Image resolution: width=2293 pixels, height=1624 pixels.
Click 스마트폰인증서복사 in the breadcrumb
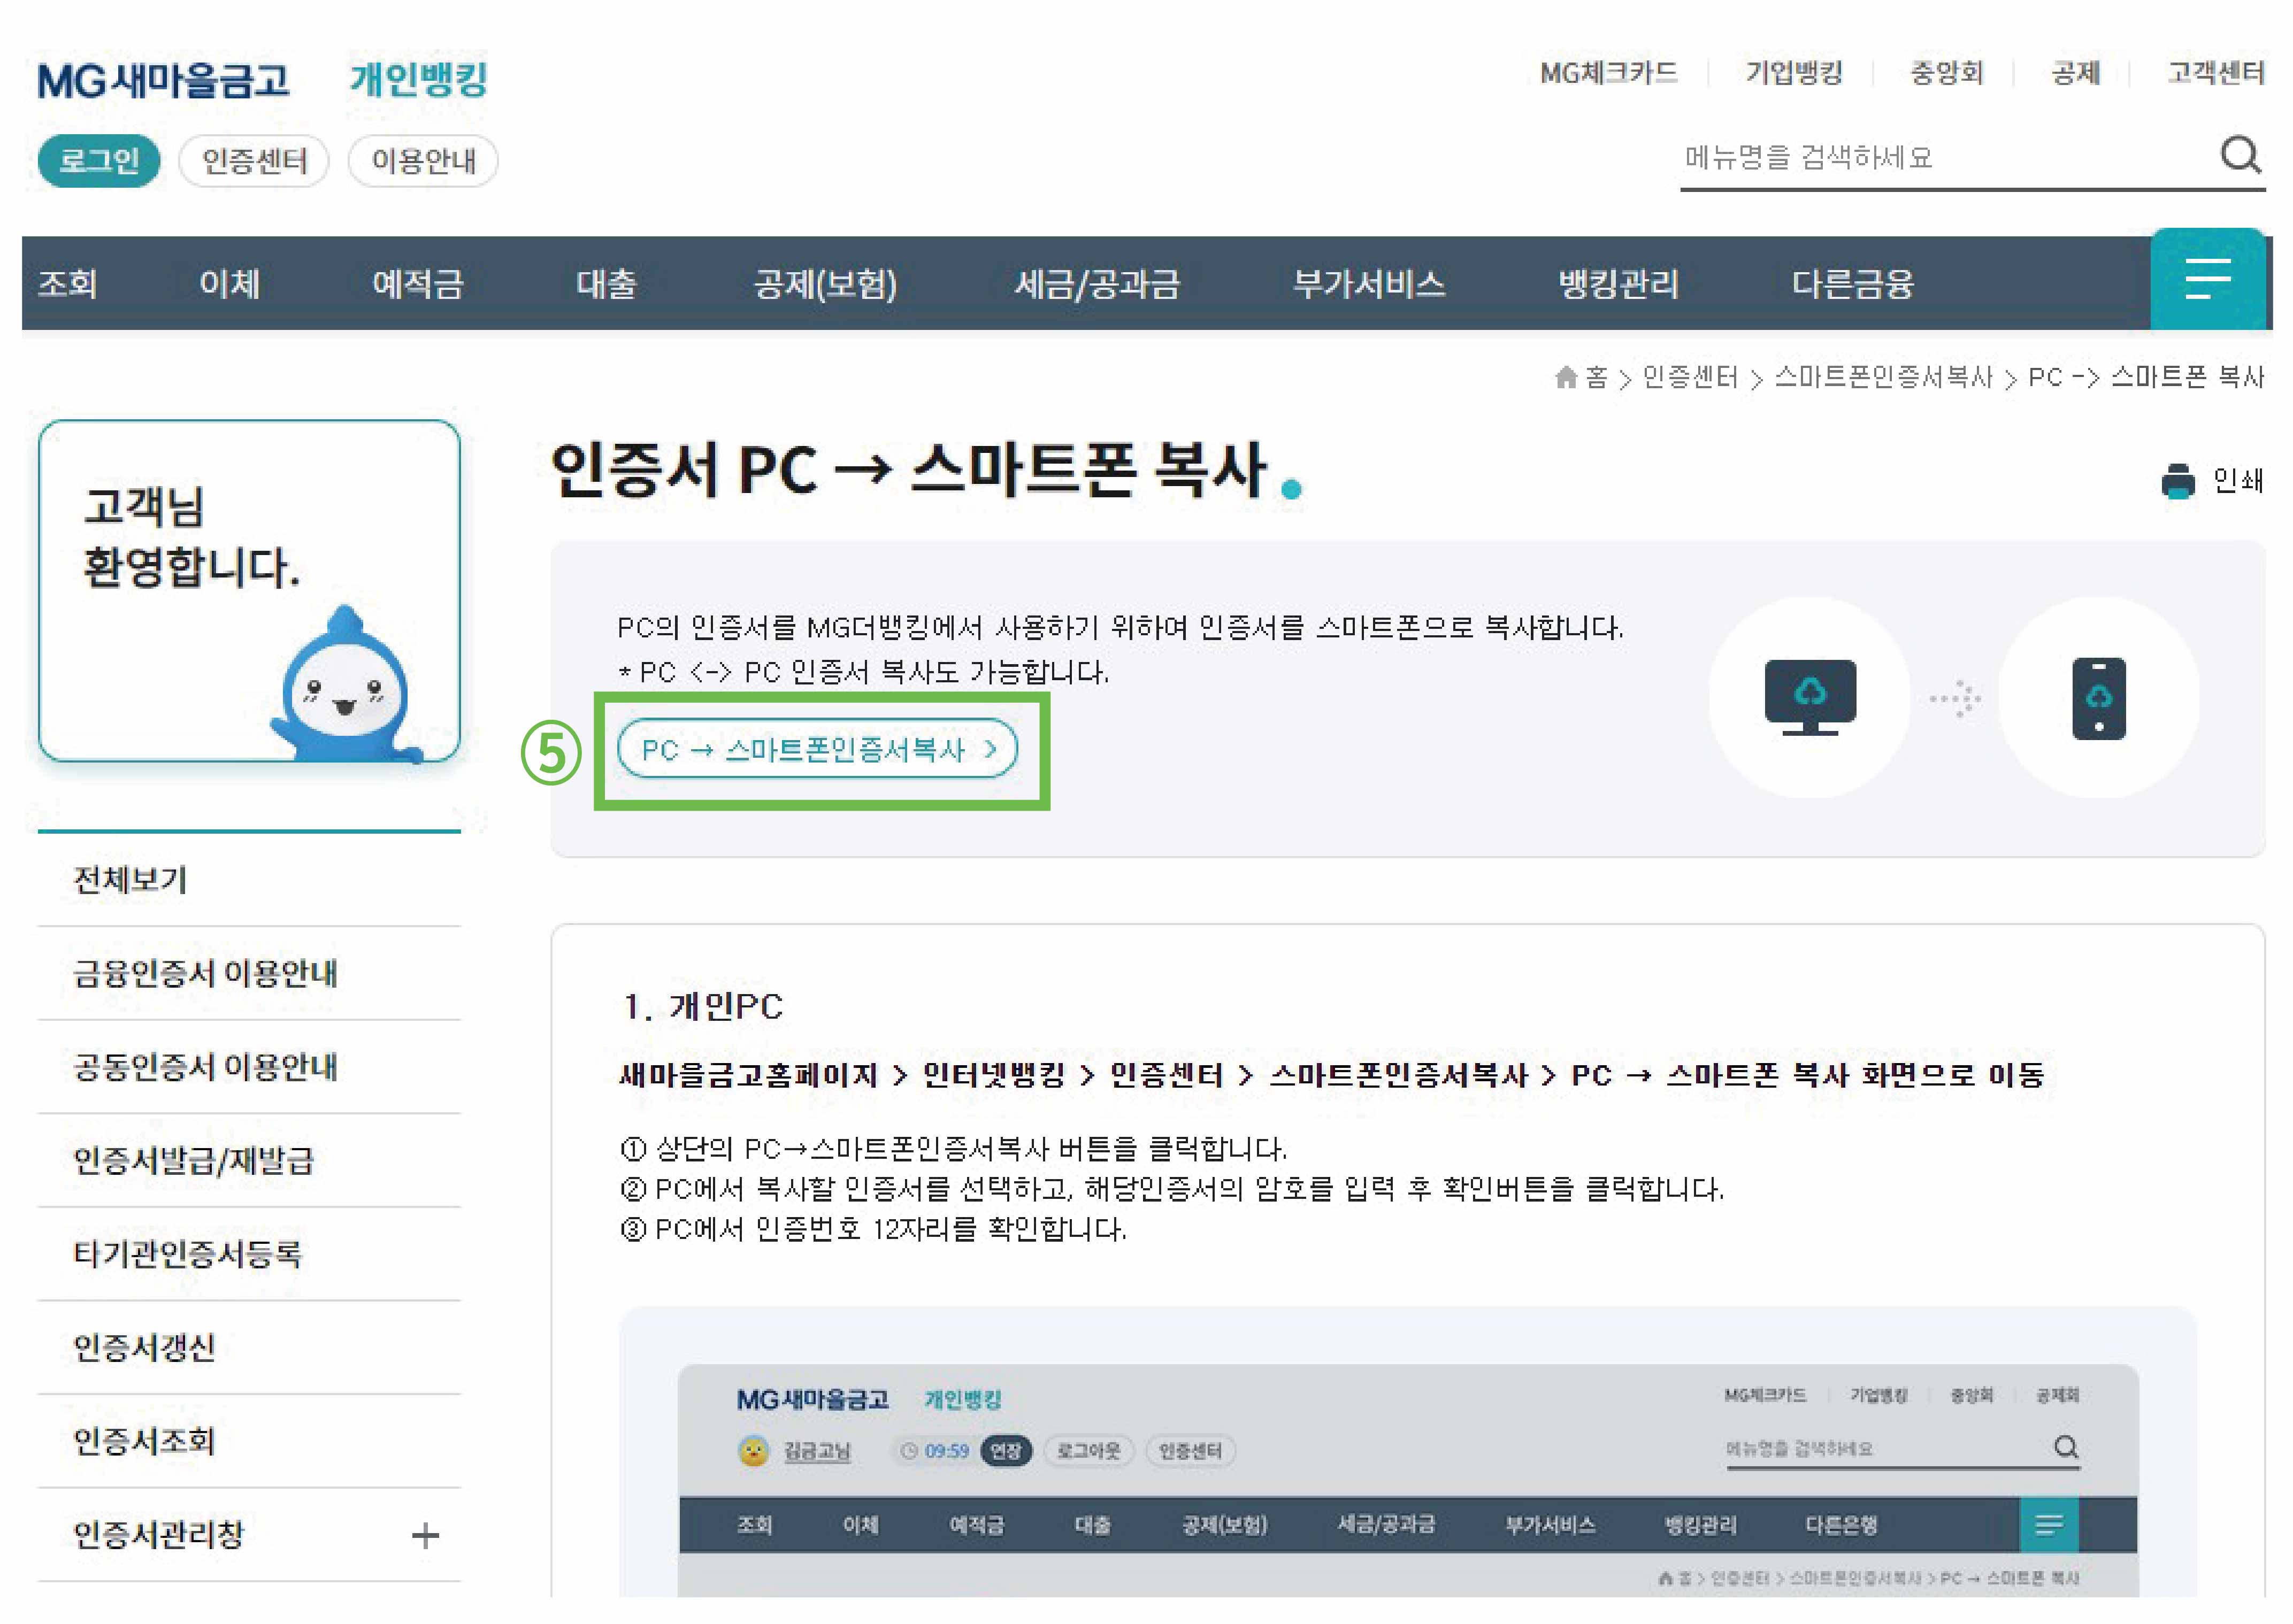(1883, 377)
